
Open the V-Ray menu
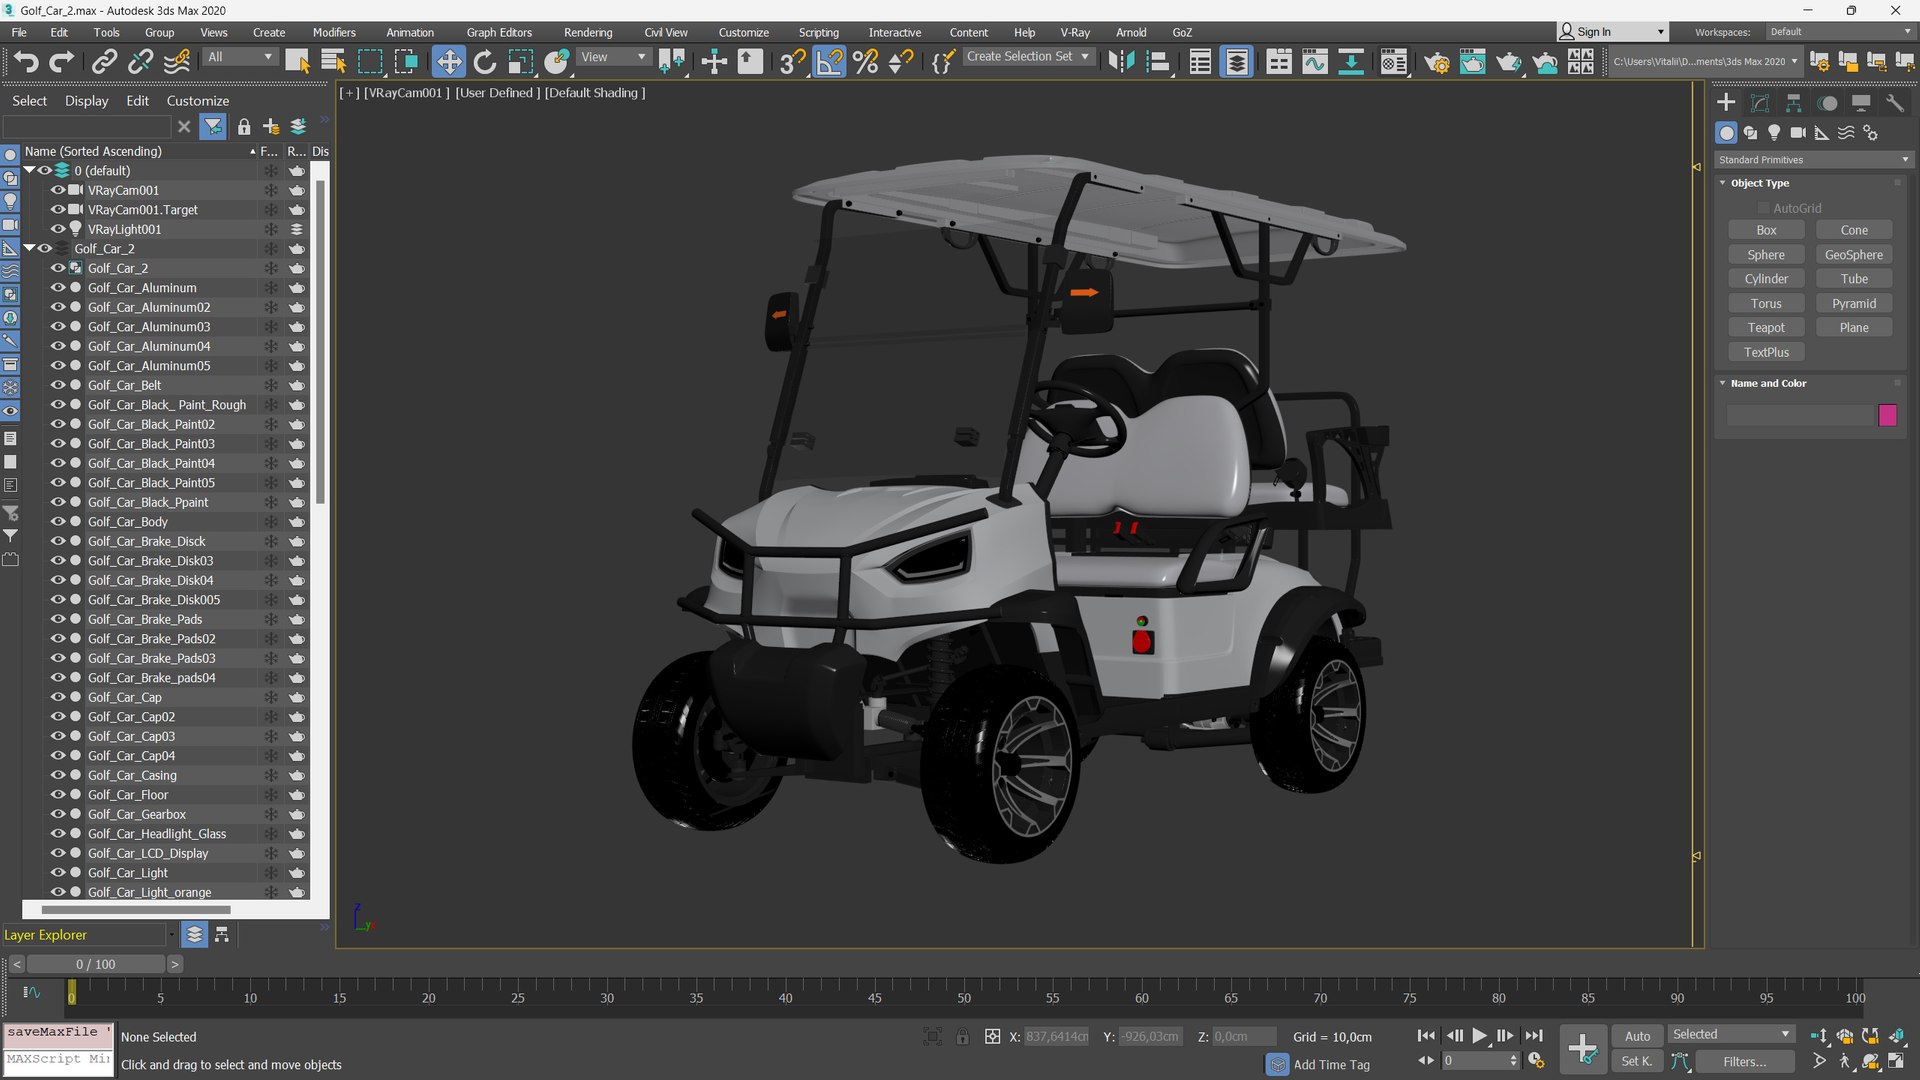(1075, 32)
